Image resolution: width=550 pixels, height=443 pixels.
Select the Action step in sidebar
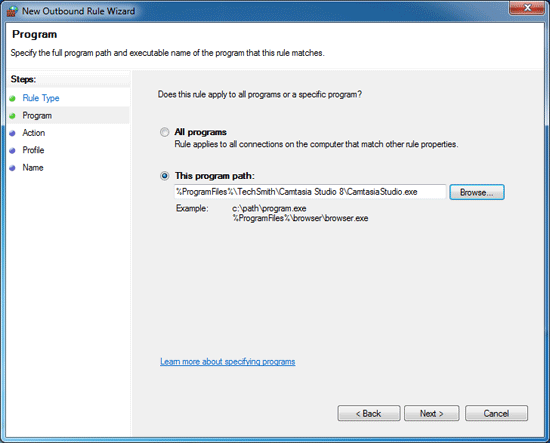[x=34, y=133]
